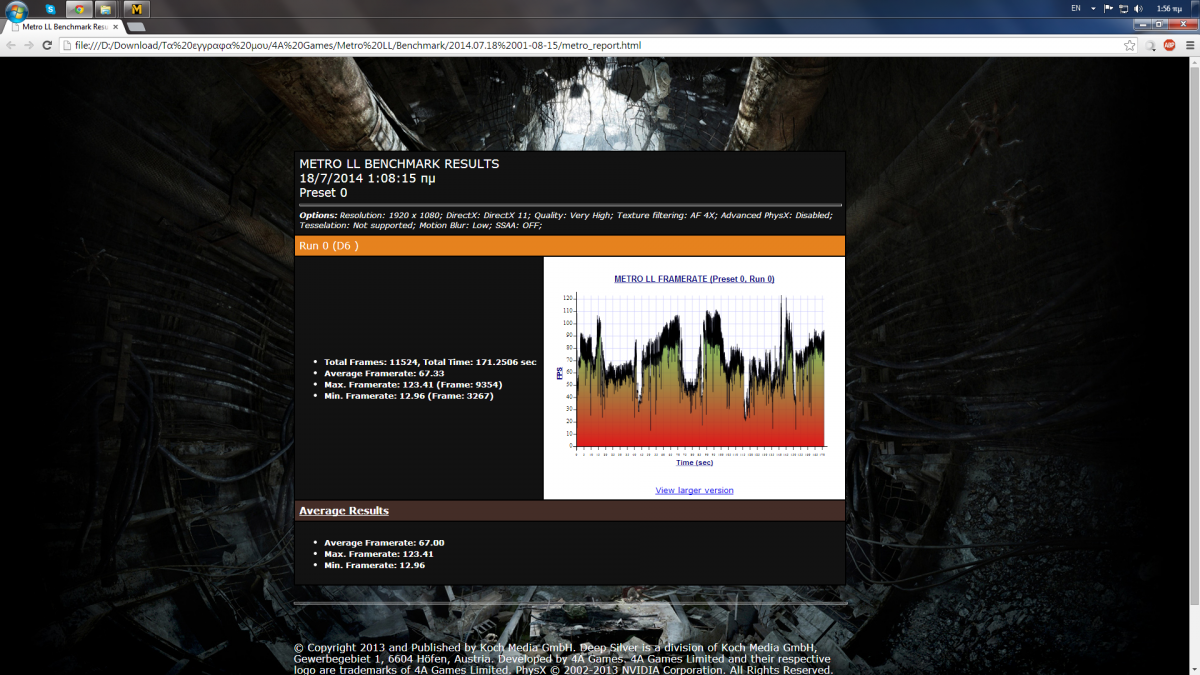
Task: Open the Chrome menu
Action: 1188,45
